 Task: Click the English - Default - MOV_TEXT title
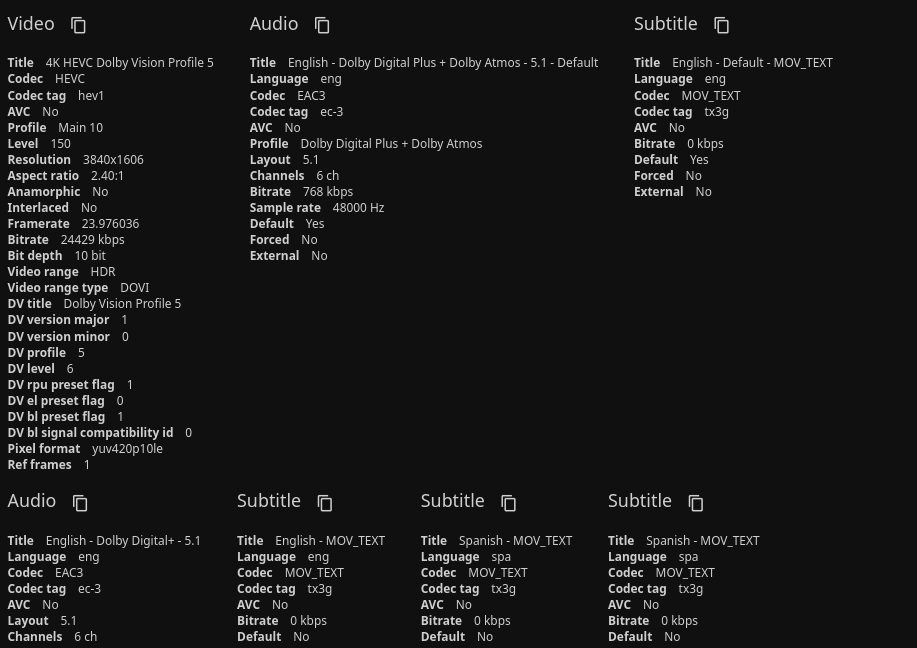(752, 63)
